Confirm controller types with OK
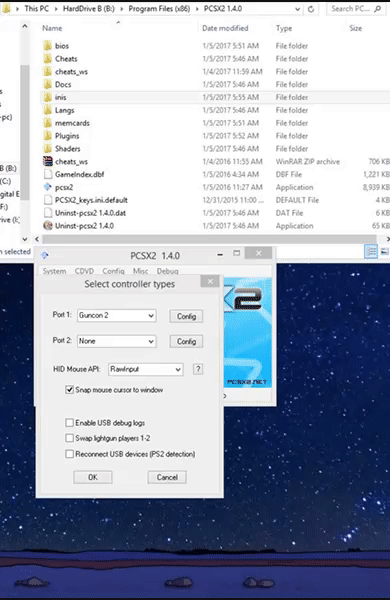Image resolution: width=390 pixels, height=600 pixels. (x=93, y=477)
